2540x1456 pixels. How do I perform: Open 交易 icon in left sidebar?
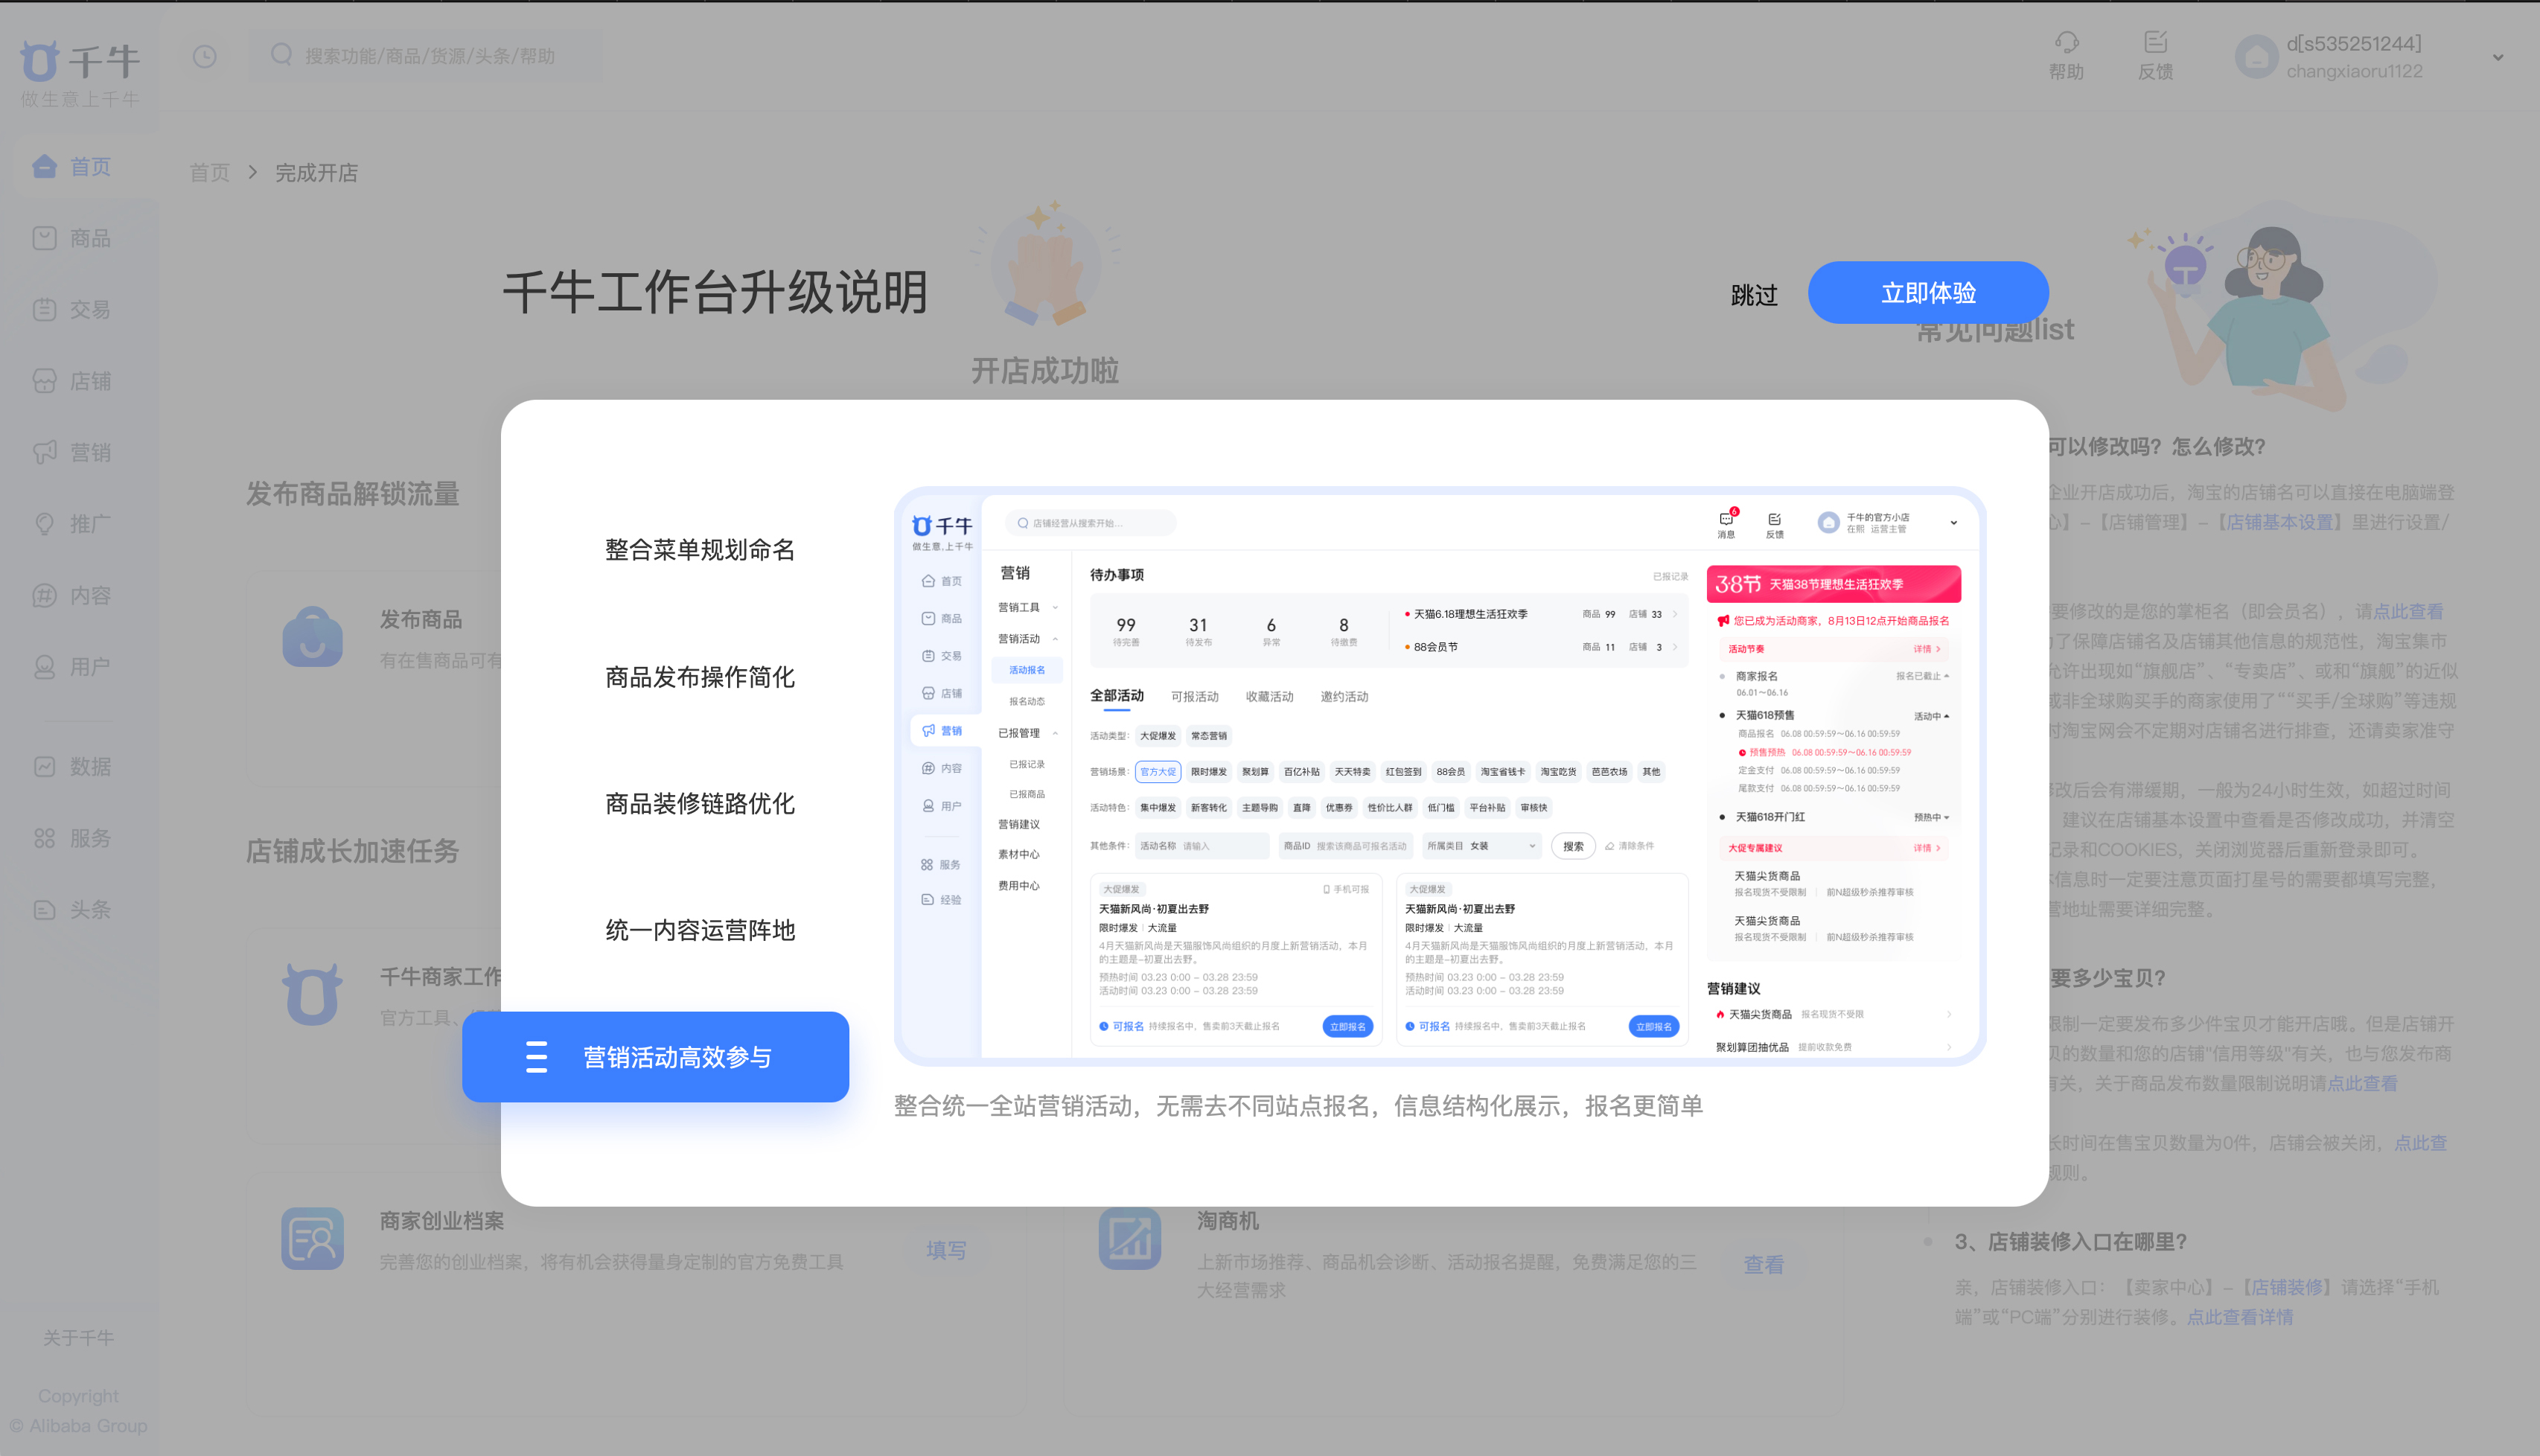pyautogui.click(x=44, y=309)
